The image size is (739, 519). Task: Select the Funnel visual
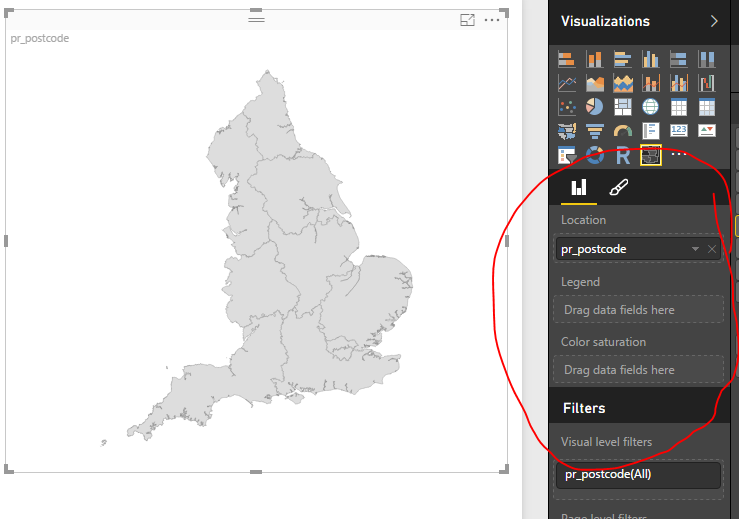[x=594, y=131]
